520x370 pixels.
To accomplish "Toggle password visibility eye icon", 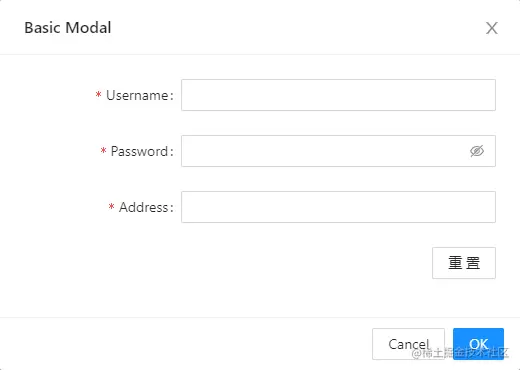I will click(x=477, y=151).
